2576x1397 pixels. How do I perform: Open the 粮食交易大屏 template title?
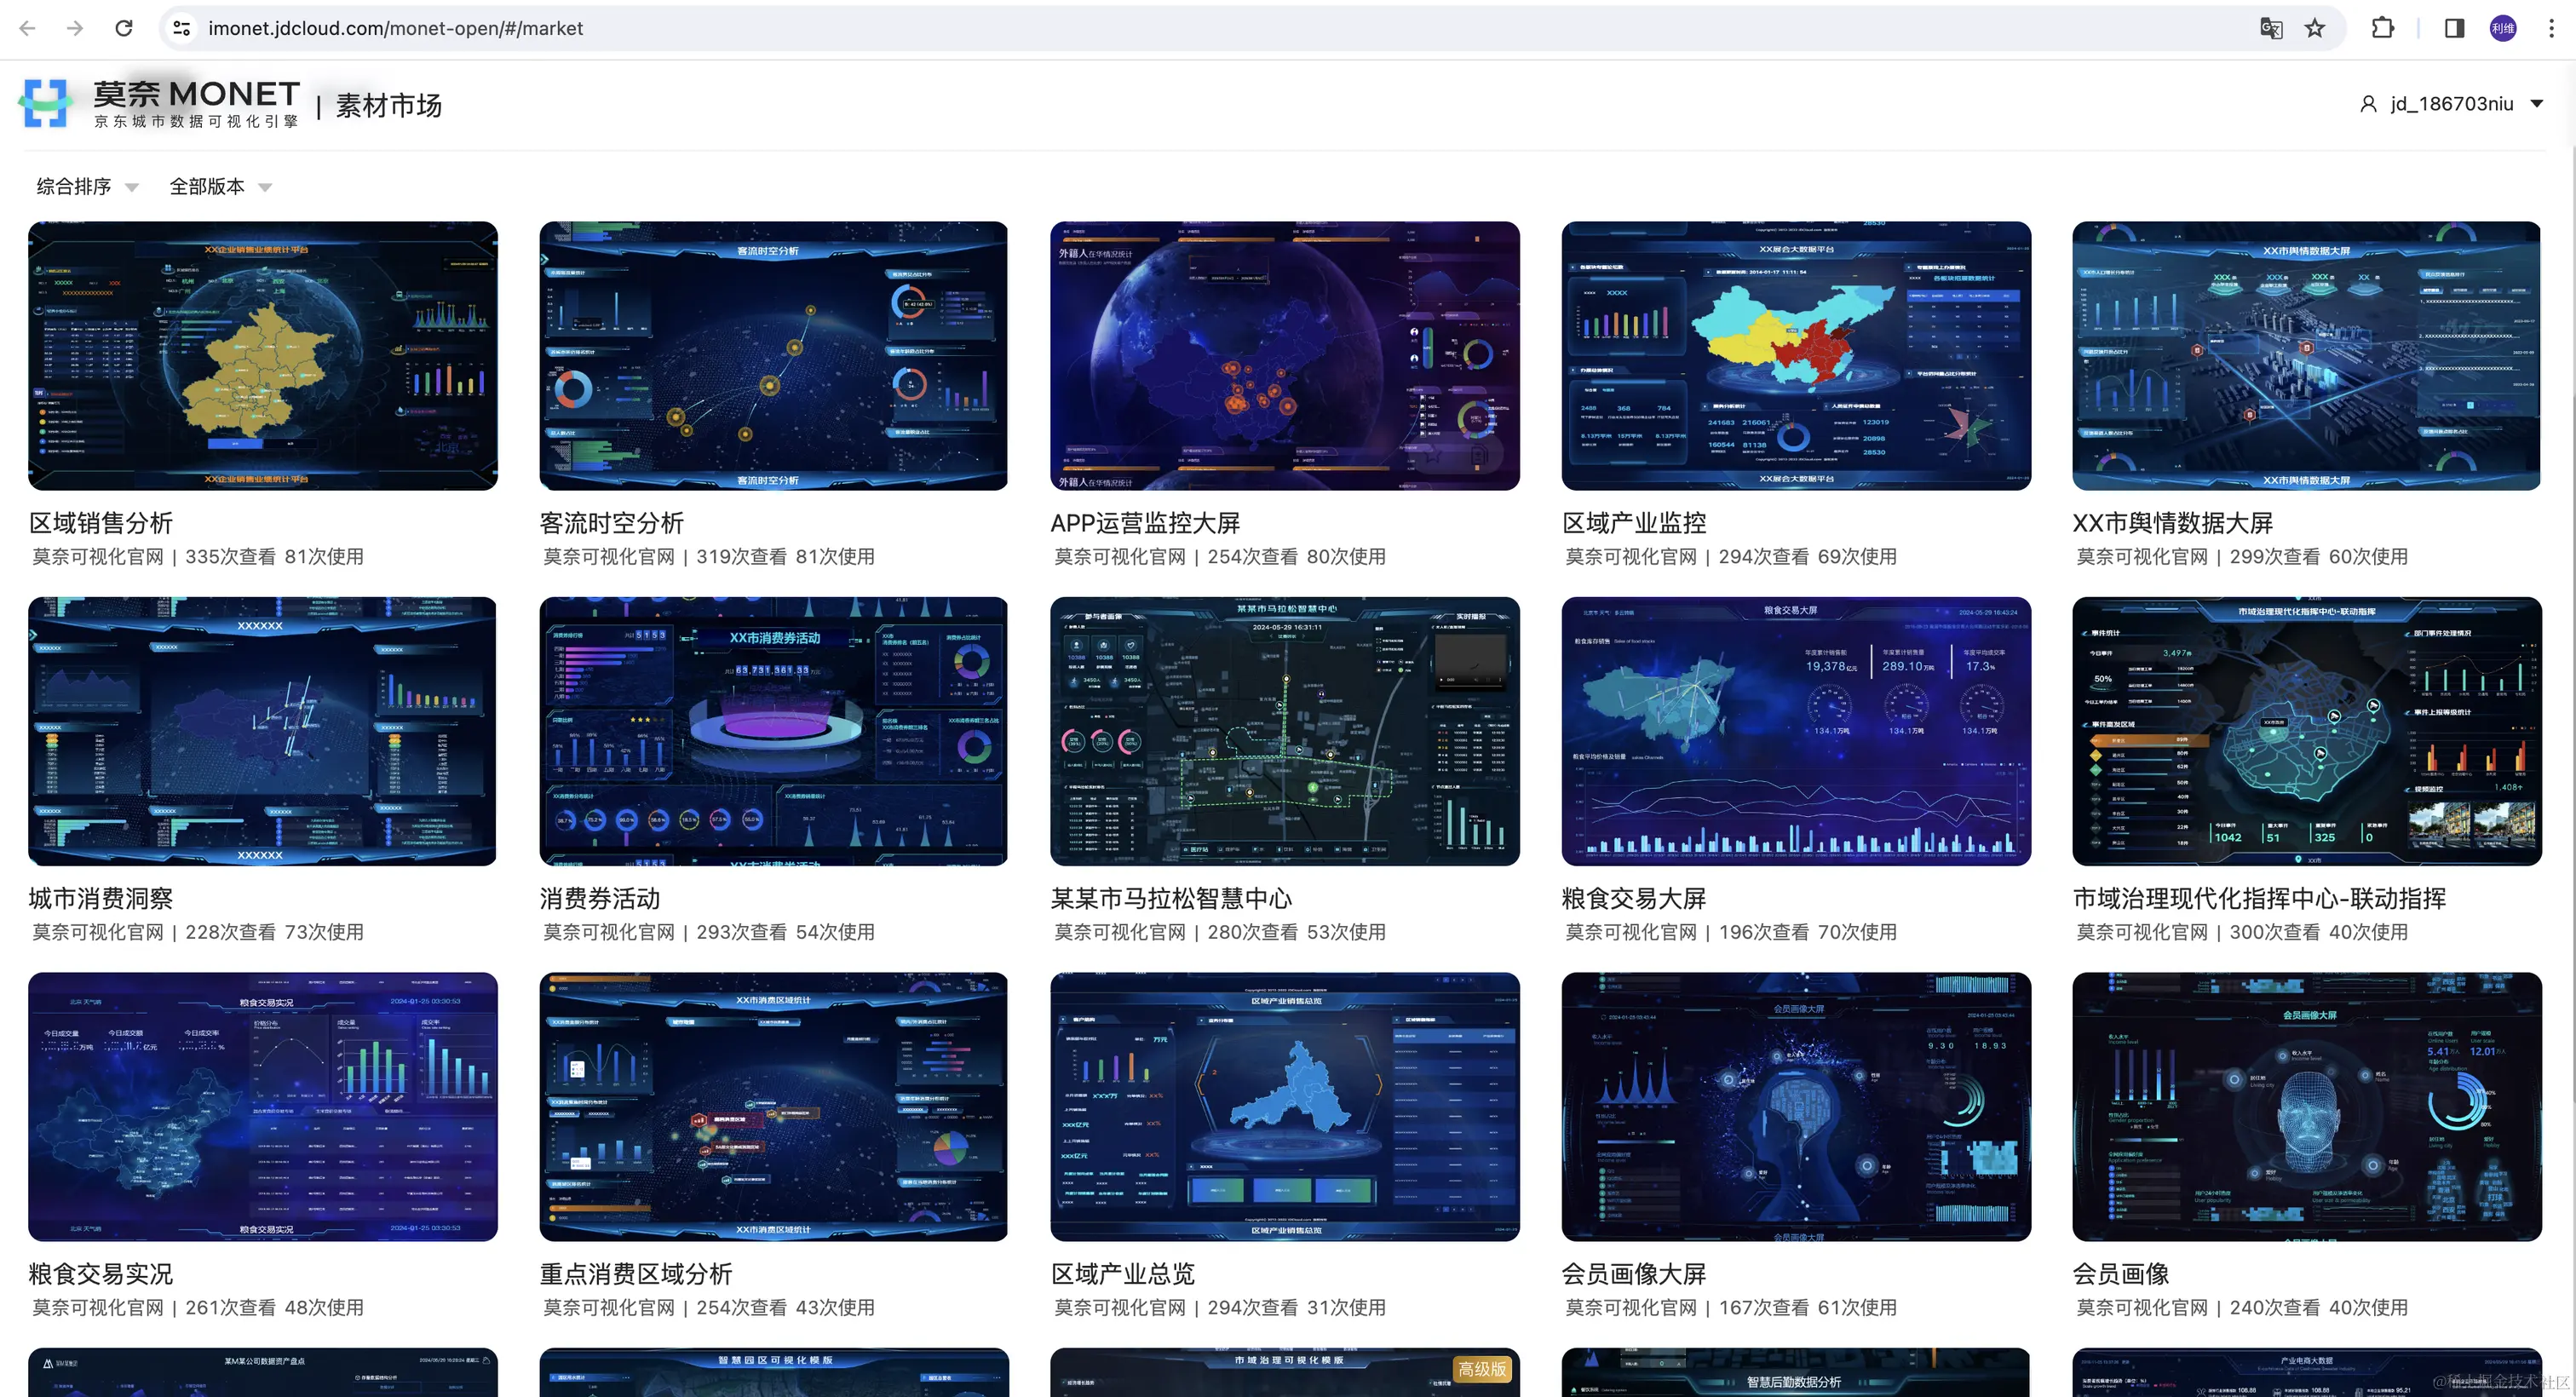pos(1633,898)
